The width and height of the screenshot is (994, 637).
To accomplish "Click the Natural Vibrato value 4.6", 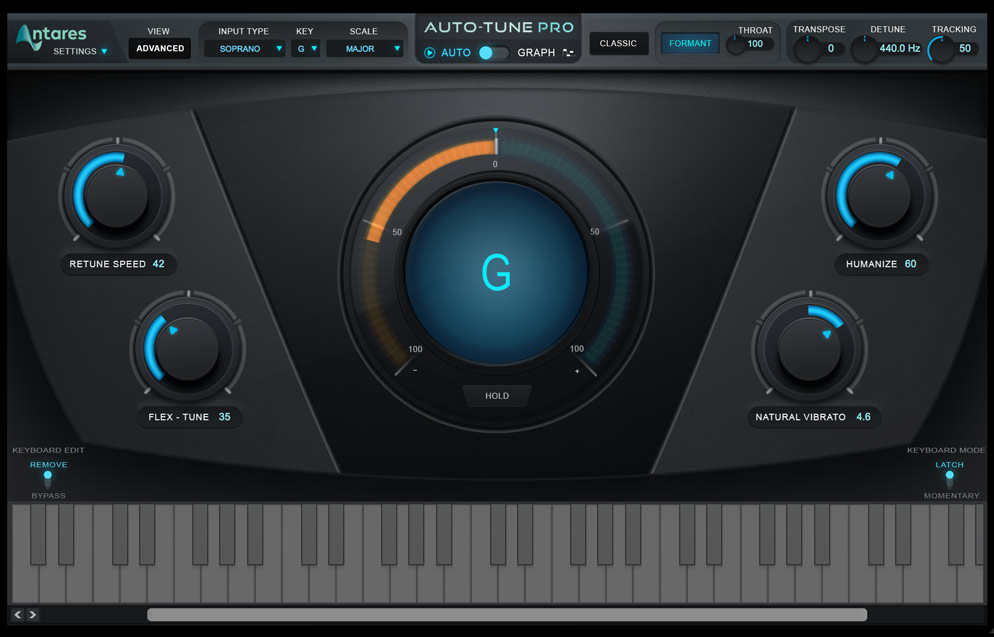I will pos(863,416).
